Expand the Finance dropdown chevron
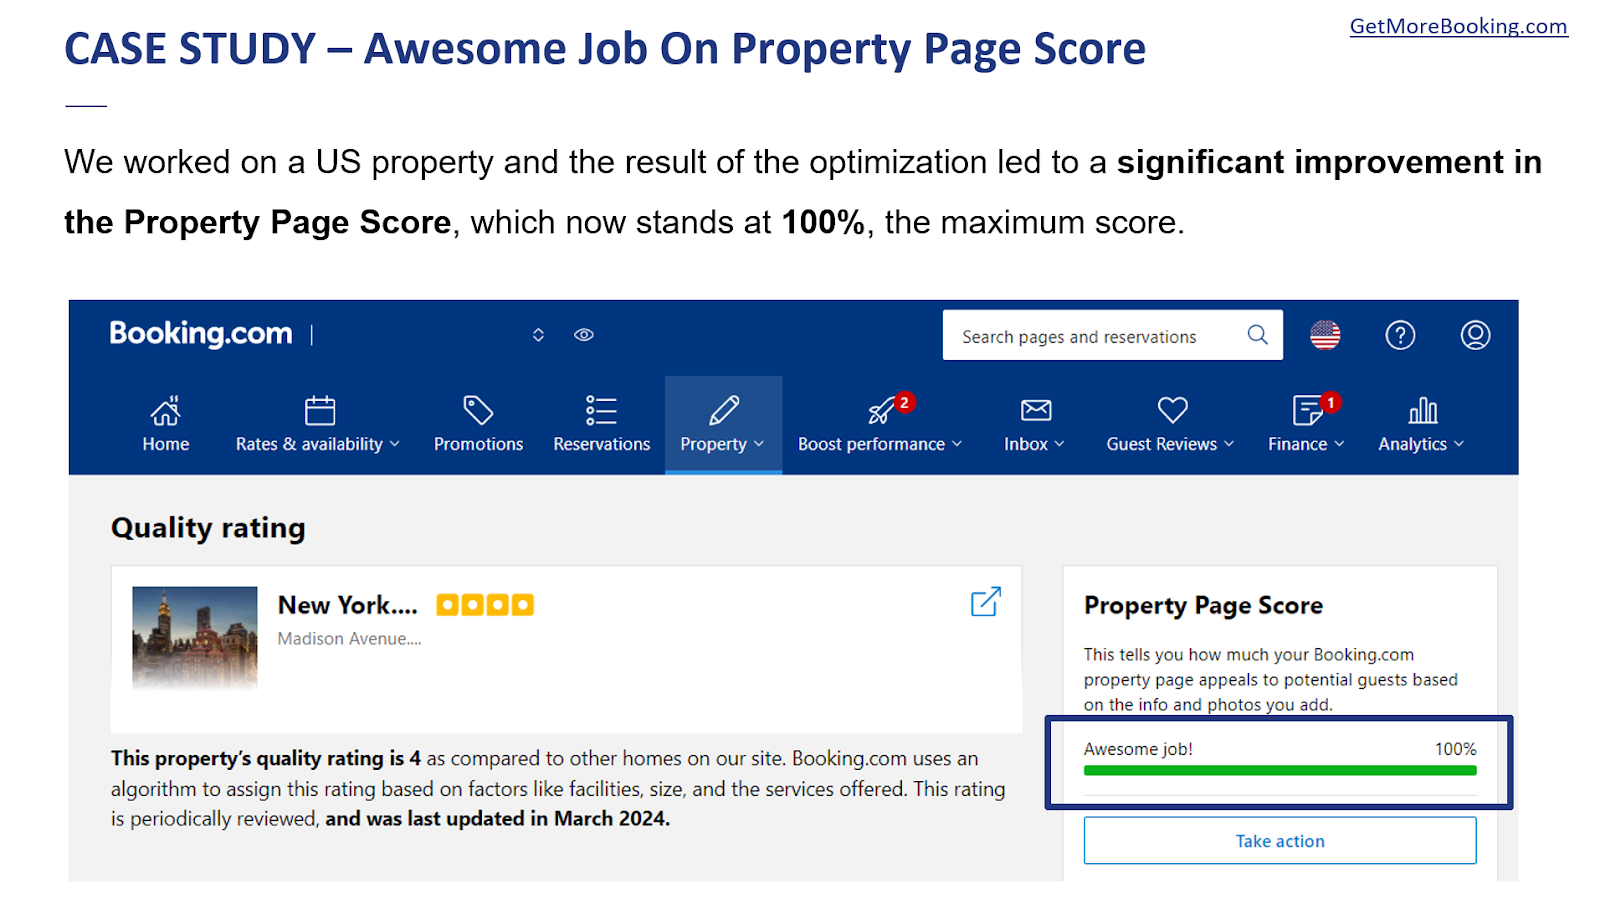This screenshot has height=899, width=1600. (x=1339, y=444)
